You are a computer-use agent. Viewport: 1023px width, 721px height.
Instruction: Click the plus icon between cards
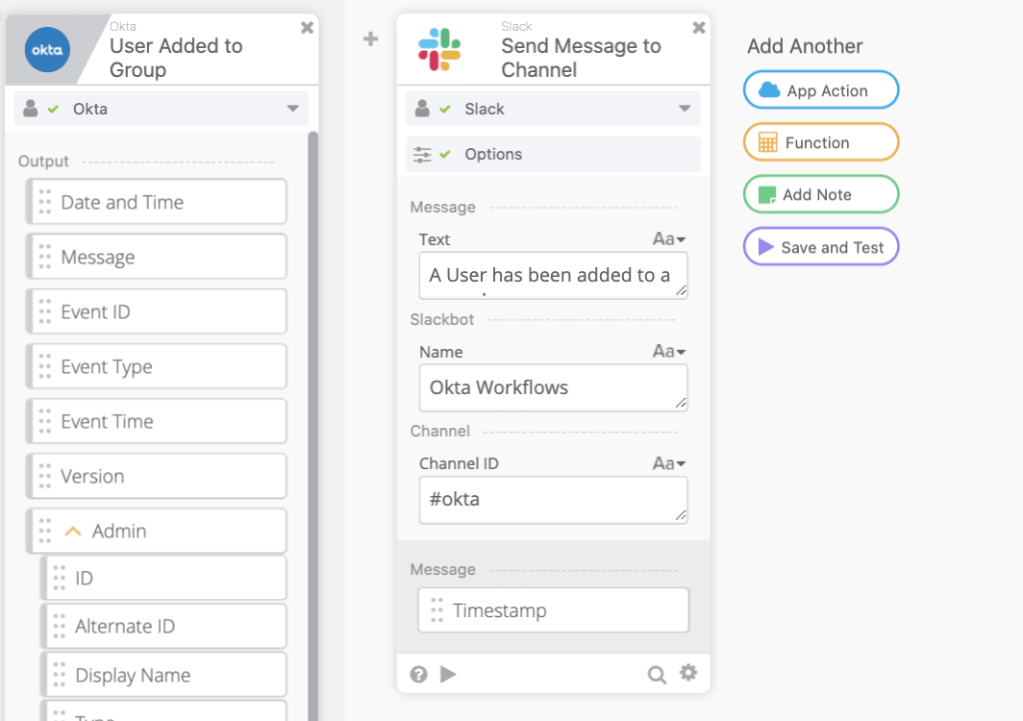click(x=371, y=39)
